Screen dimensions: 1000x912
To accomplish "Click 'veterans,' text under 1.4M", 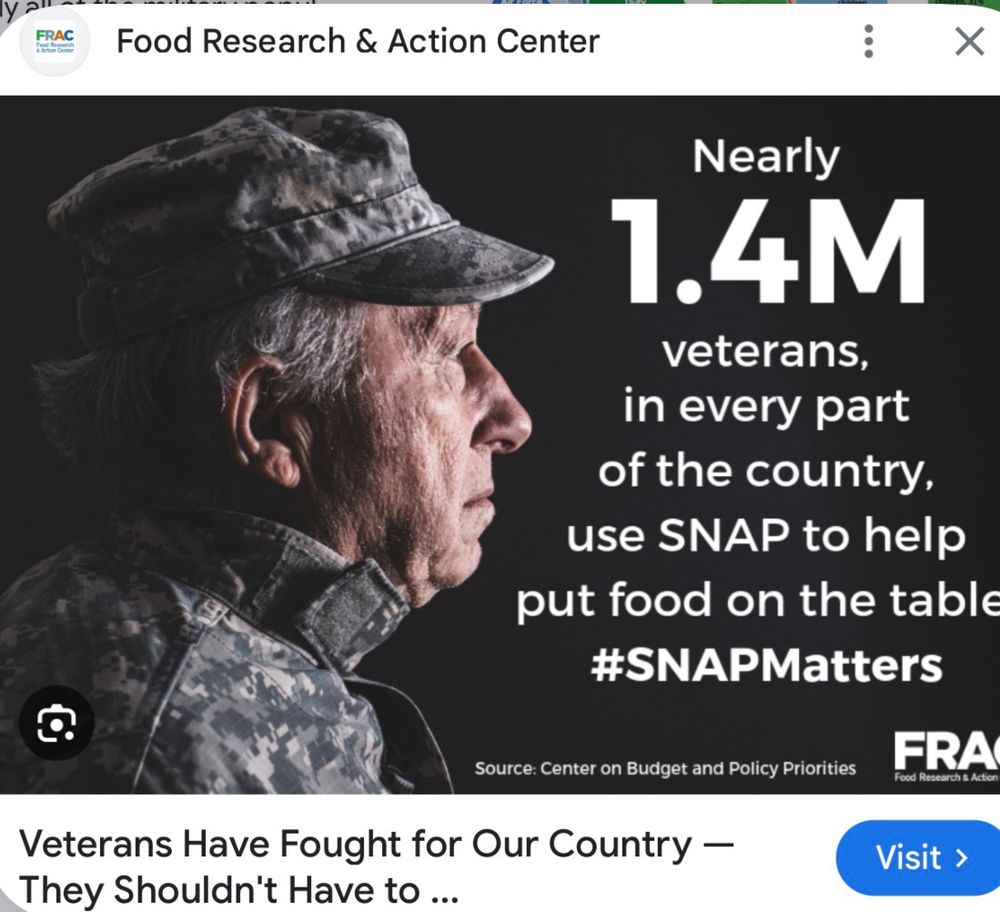I will pyautogui.click(x=765, y=352).
